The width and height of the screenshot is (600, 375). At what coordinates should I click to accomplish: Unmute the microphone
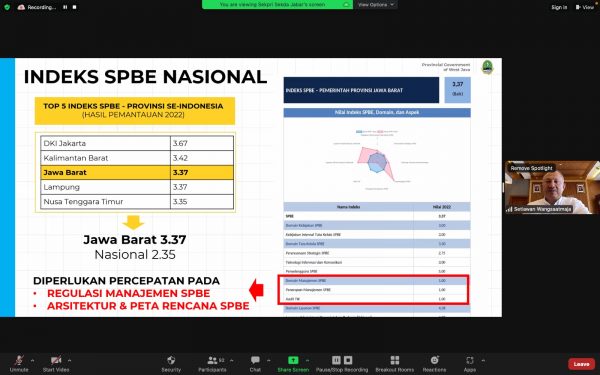19,363
